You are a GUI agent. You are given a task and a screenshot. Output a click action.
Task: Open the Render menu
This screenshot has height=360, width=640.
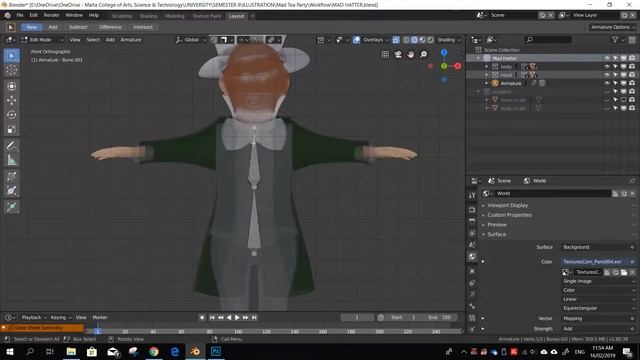click(51, 15)
